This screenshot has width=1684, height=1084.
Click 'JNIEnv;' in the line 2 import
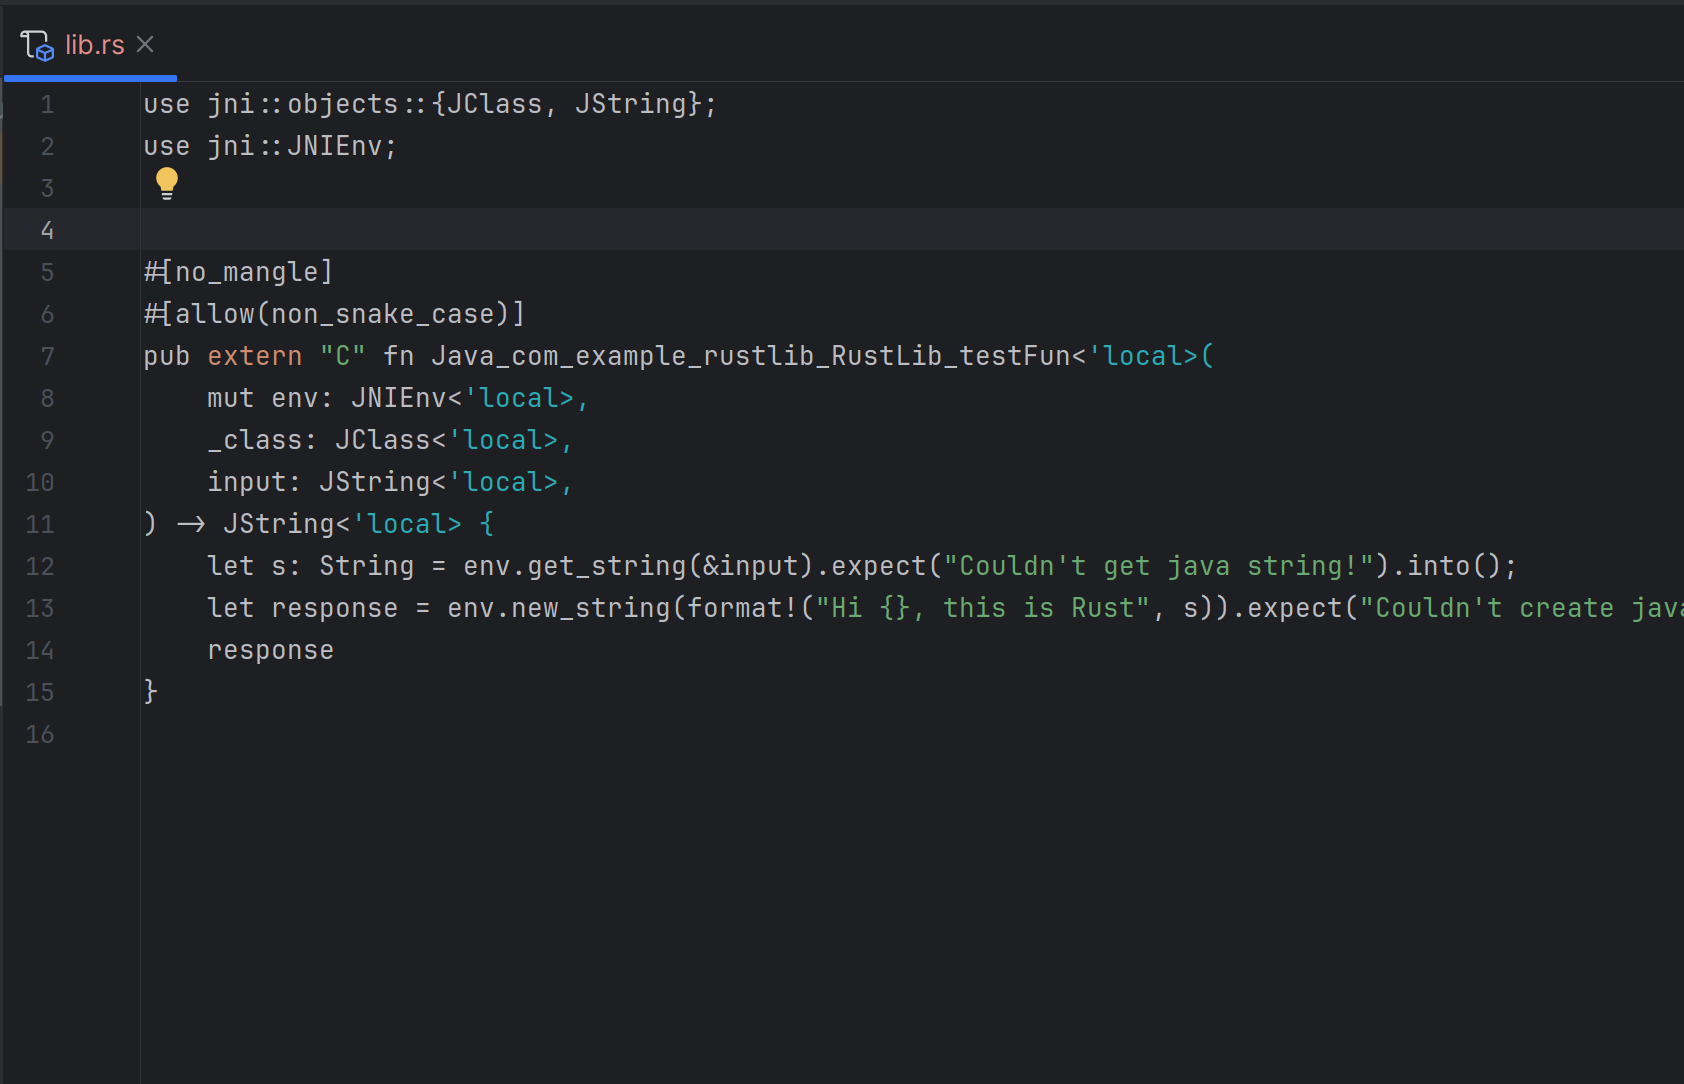pyautogui.click(x=343, y=146)
